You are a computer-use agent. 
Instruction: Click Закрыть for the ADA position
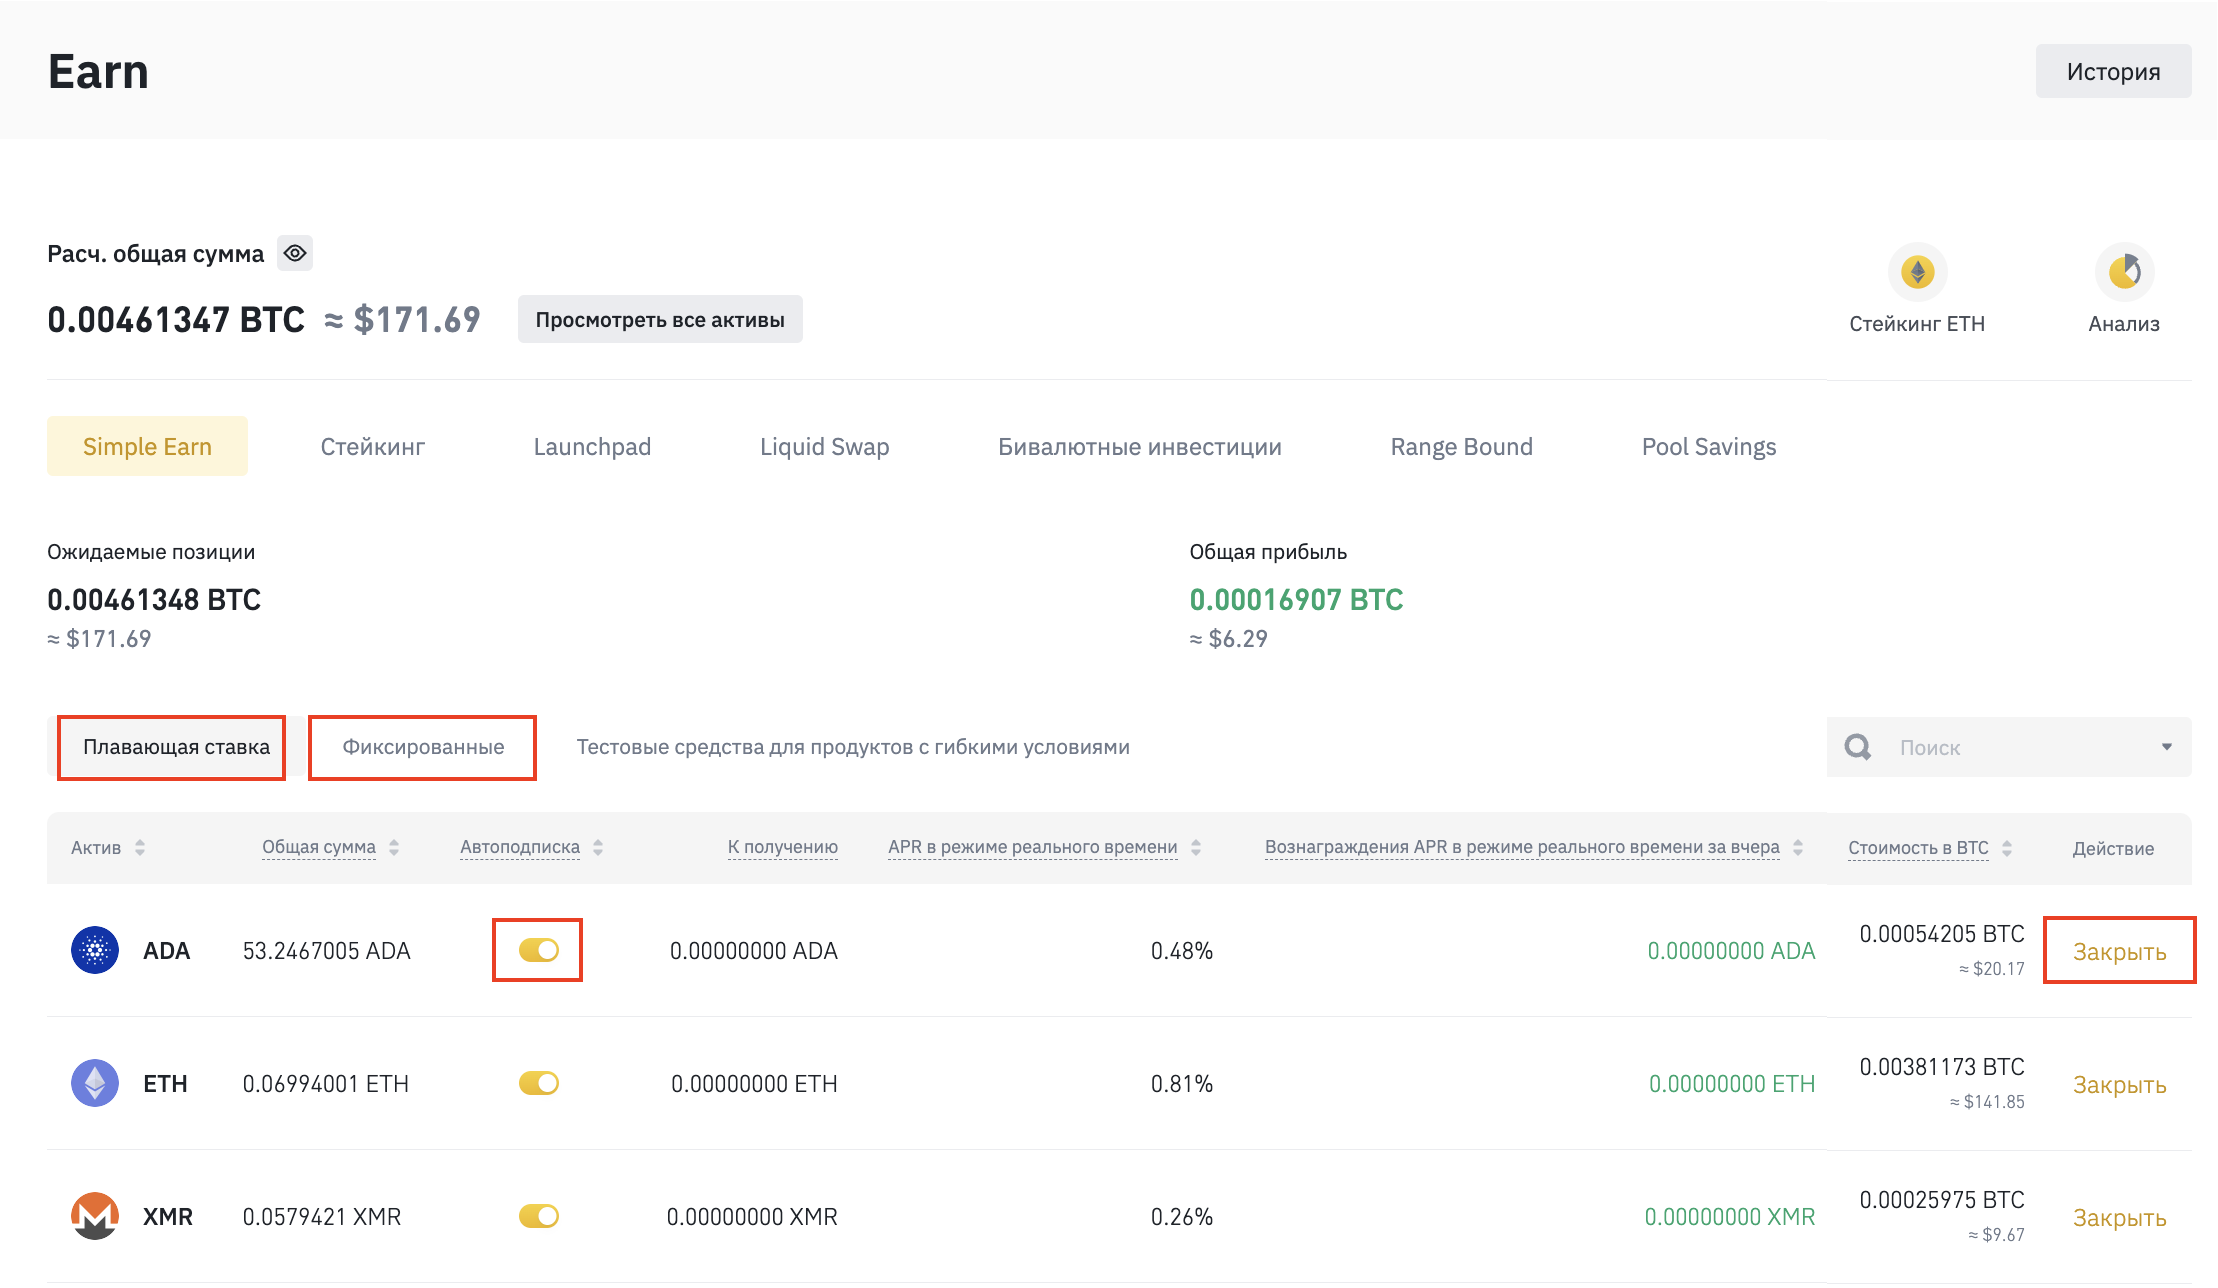2119,951
